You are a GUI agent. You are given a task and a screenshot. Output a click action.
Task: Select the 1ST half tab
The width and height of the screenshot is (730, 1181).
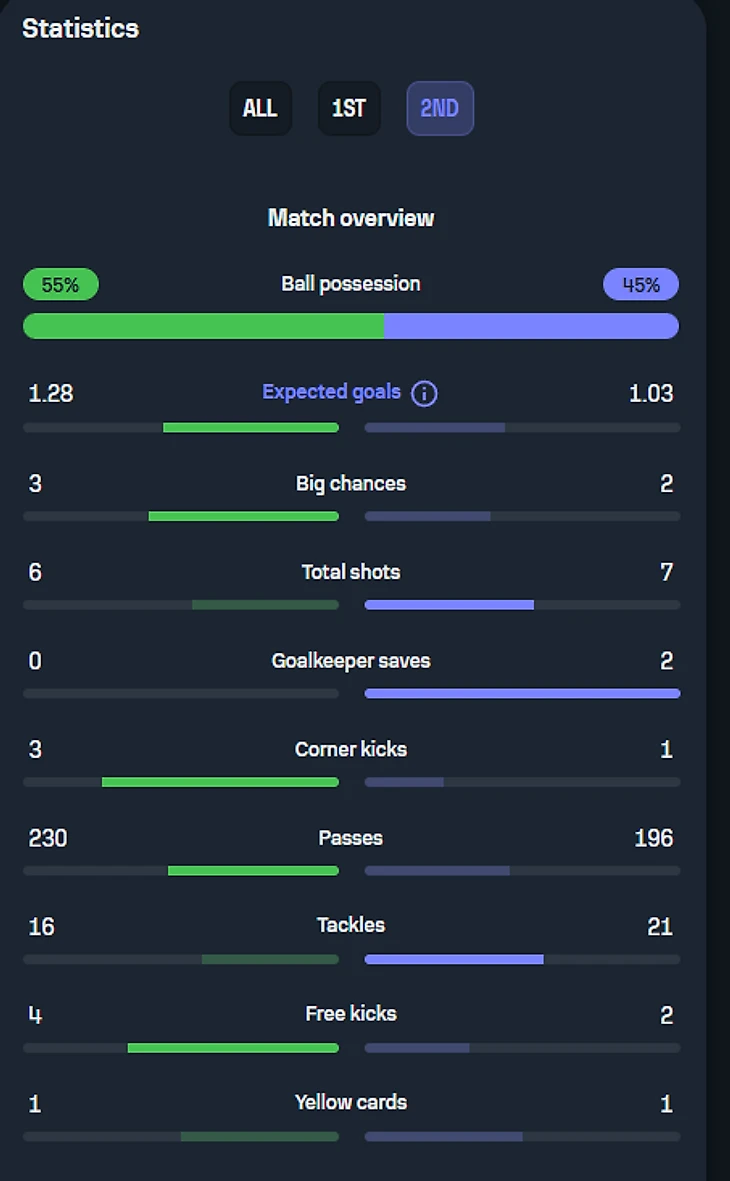coord(349,108)
